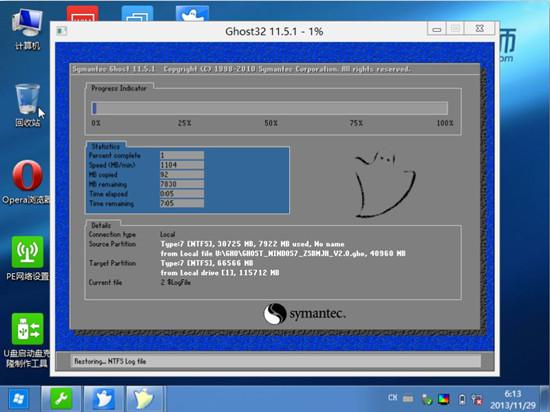Open the taskbar clock showing 6:13
550x412 pixels.
tap(513, 399)
